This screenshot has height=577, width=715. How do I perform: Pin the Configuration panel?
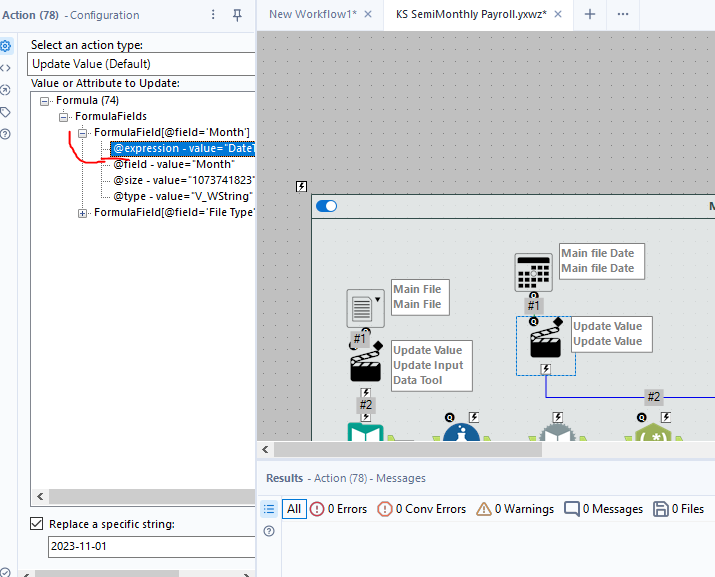[237, 15]
